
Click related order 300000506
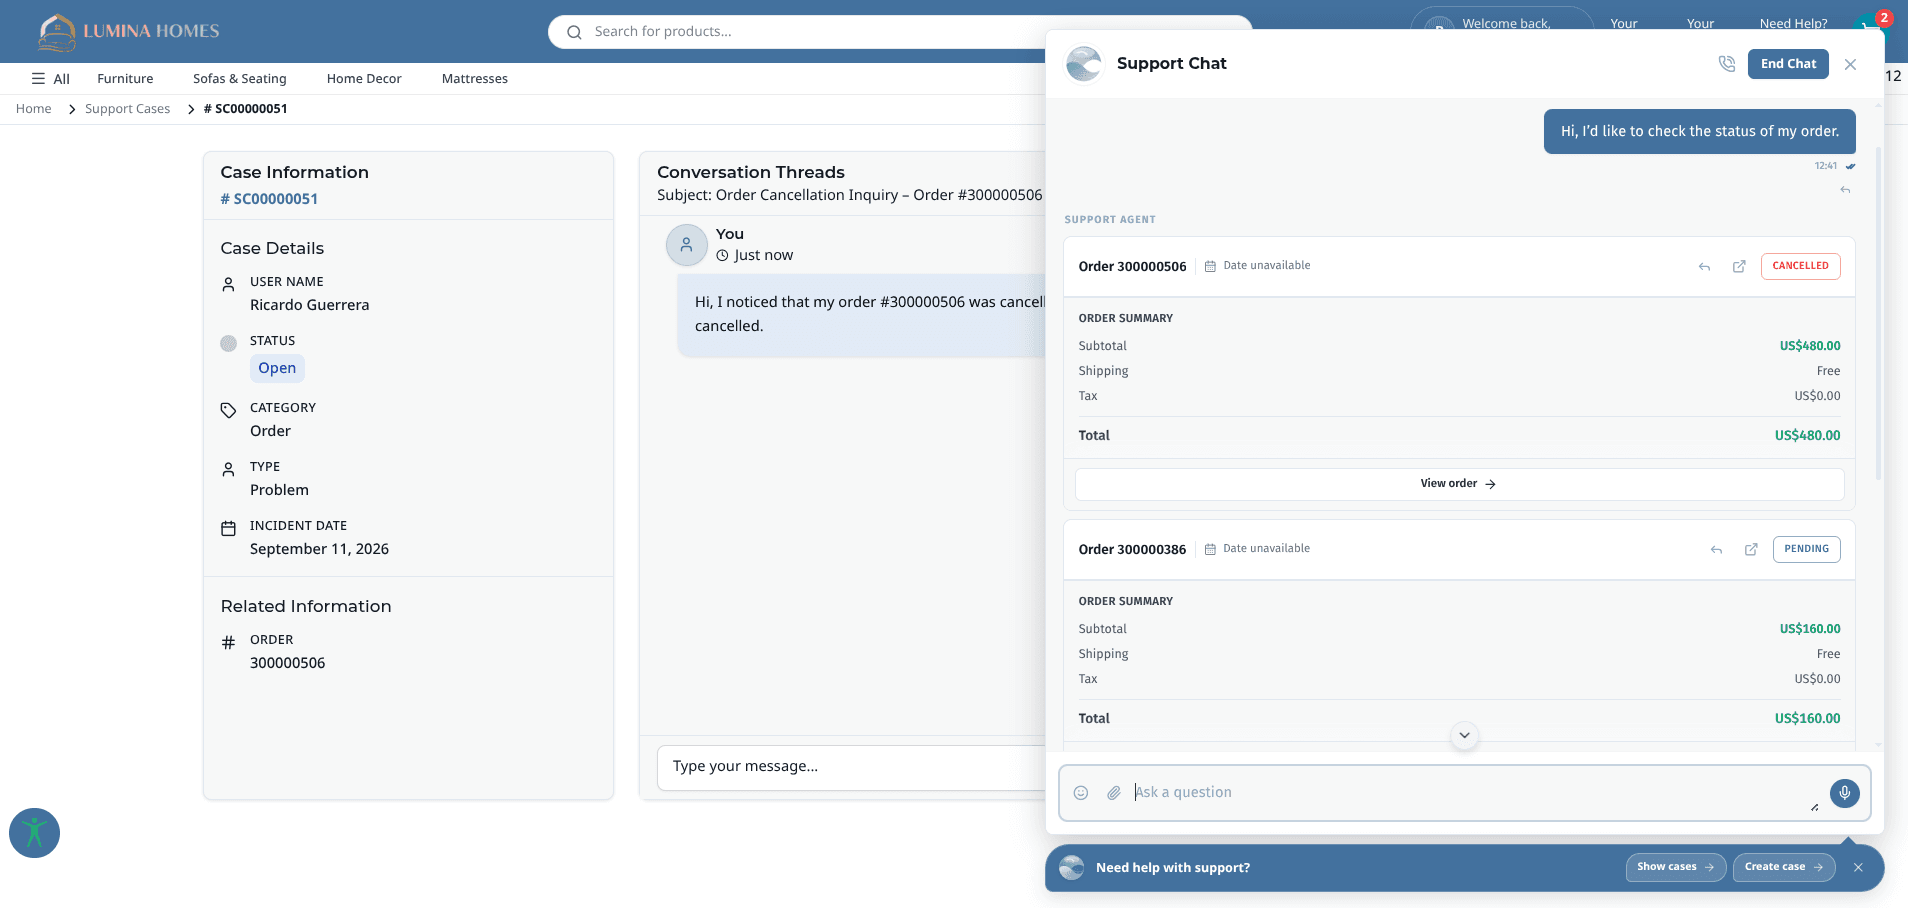288,663
